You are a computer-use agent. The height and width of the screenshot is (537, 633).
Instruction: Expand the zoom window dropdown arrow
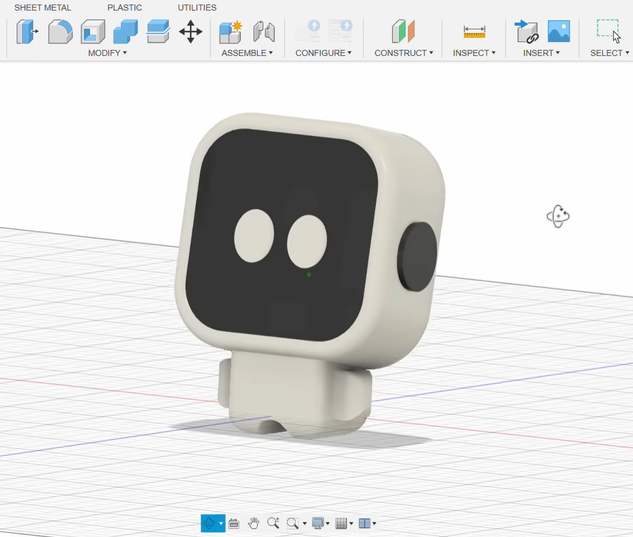click(x=304, y=524)
